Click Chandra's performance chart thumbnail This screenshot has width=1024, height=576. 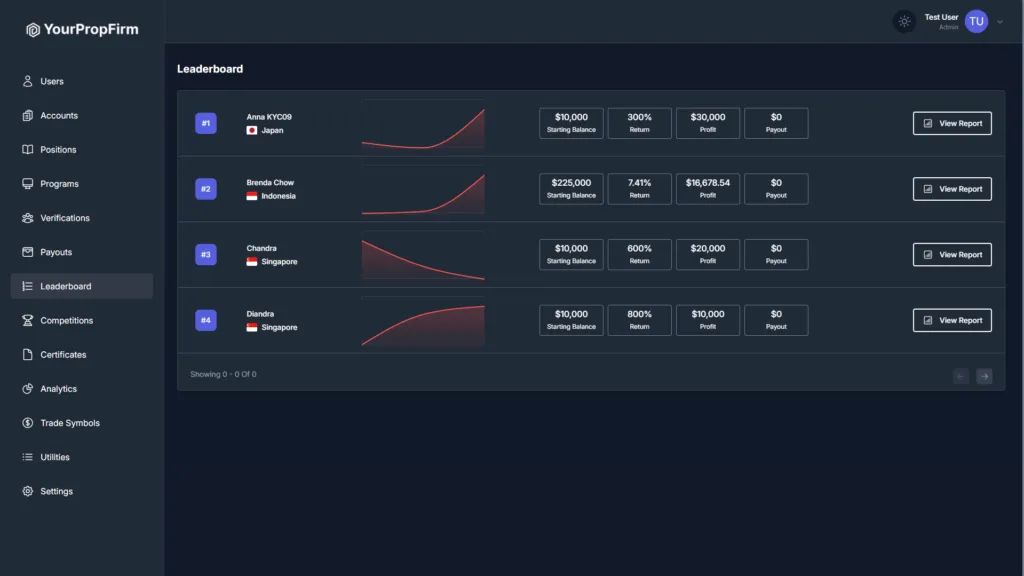click(423, 255)
